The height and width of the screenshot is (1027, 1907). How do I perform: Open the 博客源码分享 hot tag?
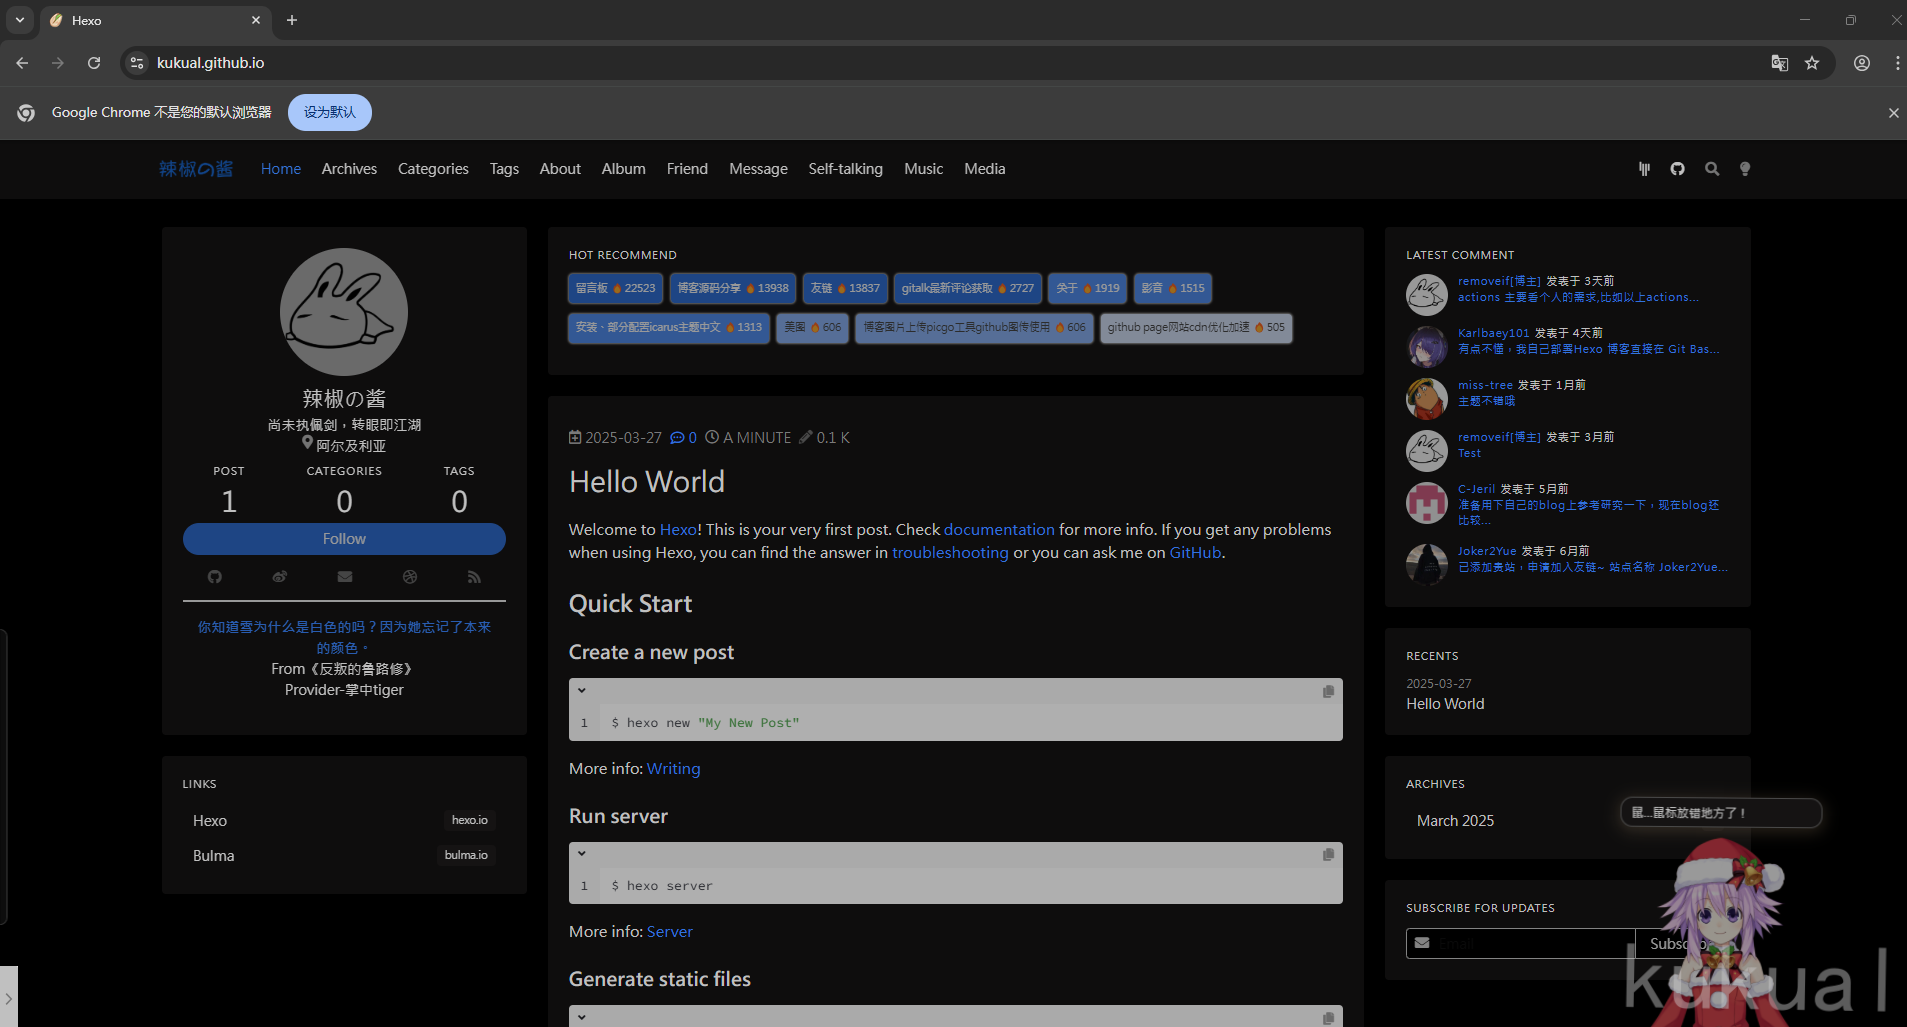coord(733,288)
